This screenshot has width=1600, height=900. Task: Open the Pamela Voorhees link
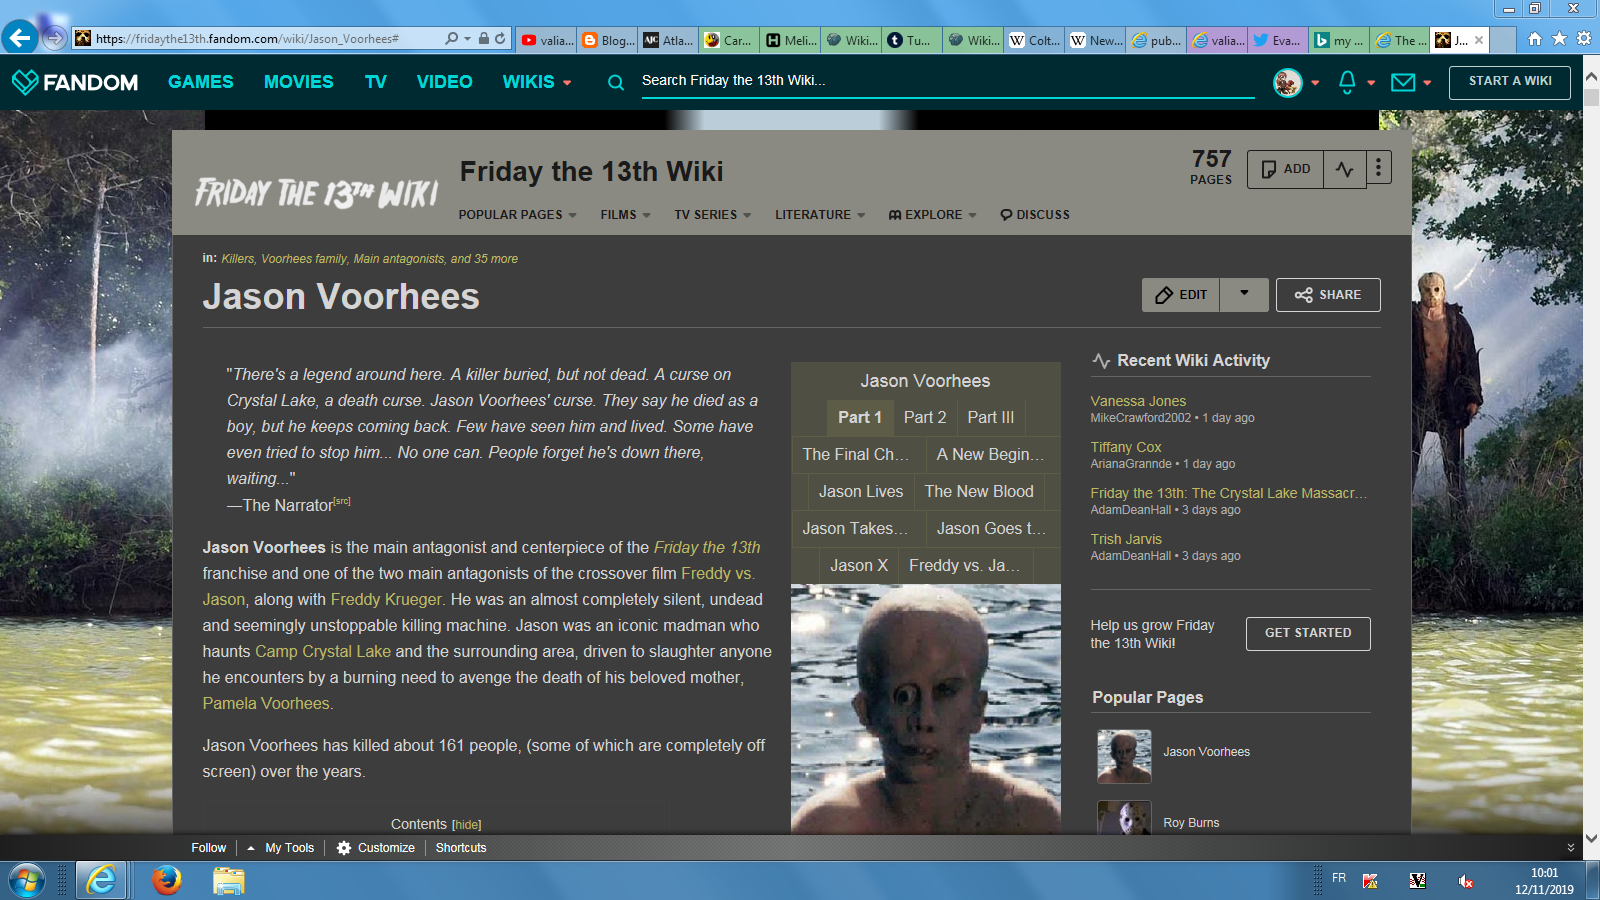click(x=266, y=704)
